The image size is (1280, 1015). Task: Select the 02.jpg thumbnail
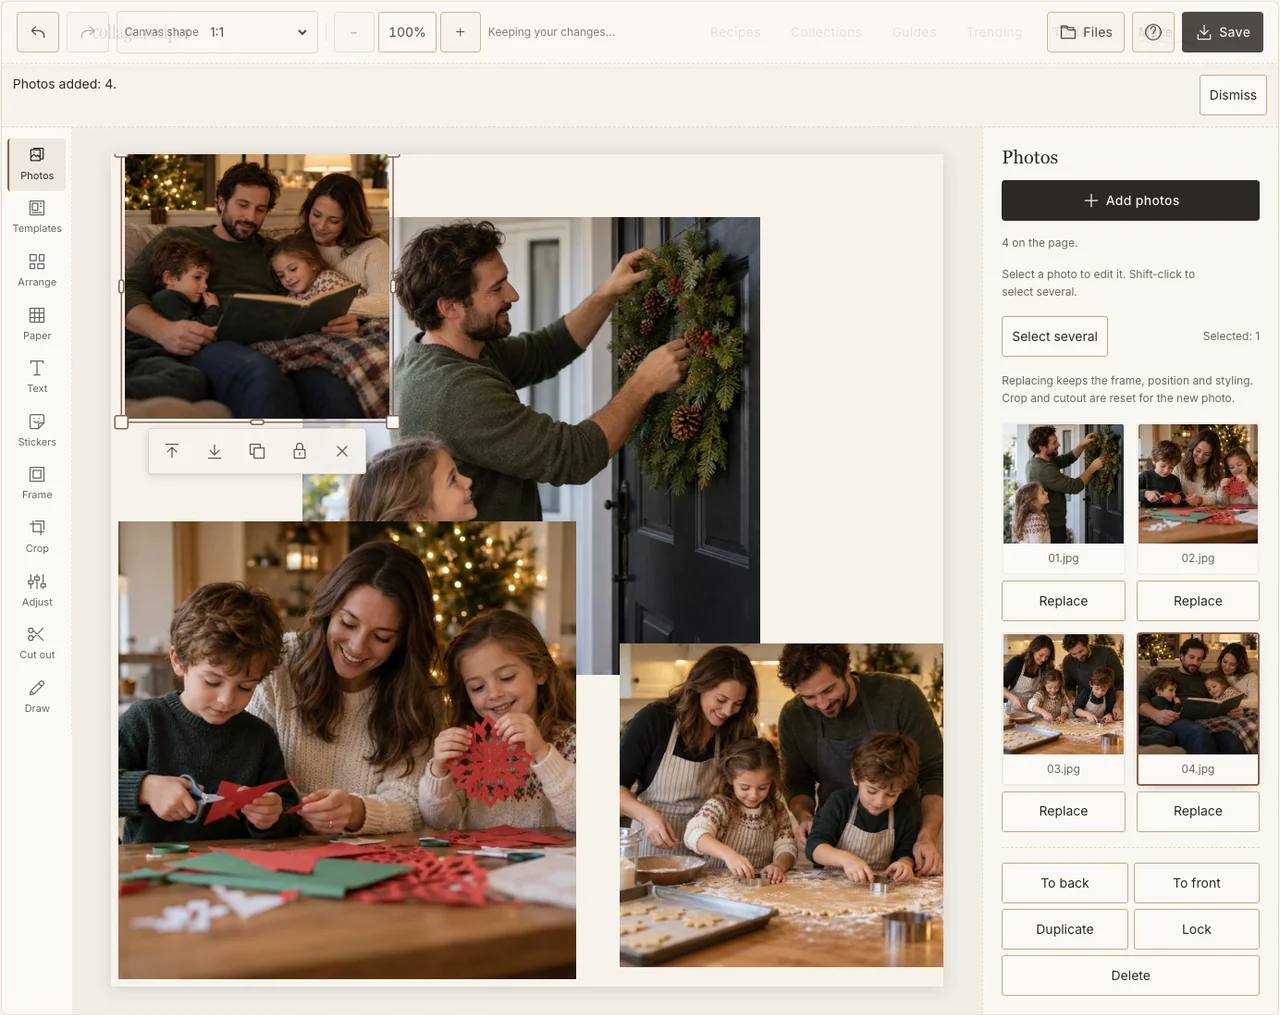tap(1198, 497)
